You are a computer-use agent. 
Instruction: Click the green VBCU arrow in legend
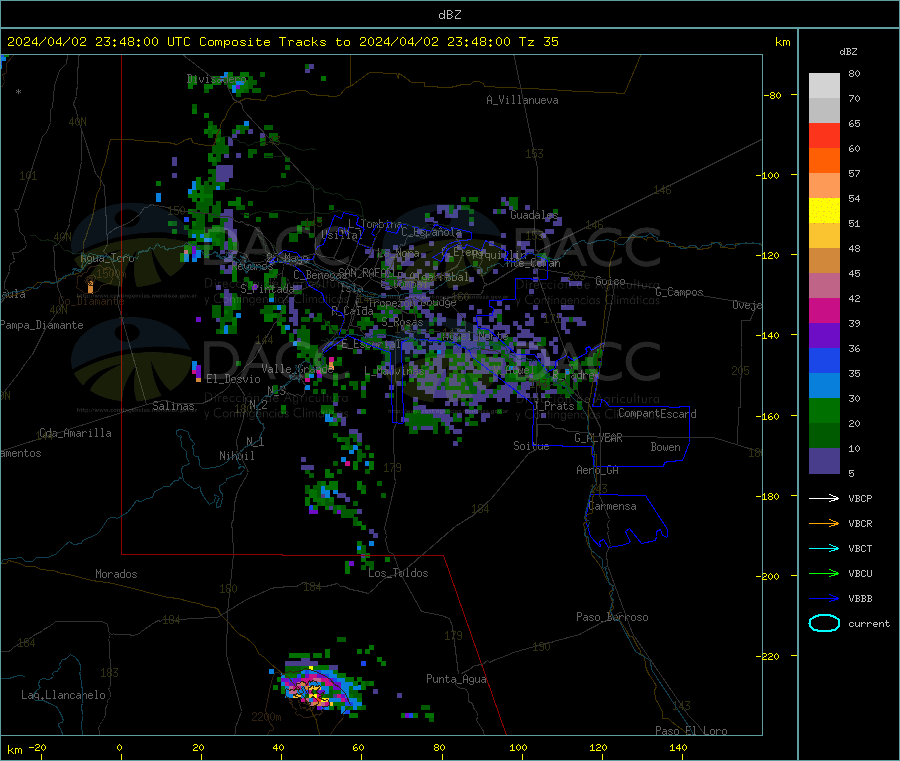click(824, 573)
